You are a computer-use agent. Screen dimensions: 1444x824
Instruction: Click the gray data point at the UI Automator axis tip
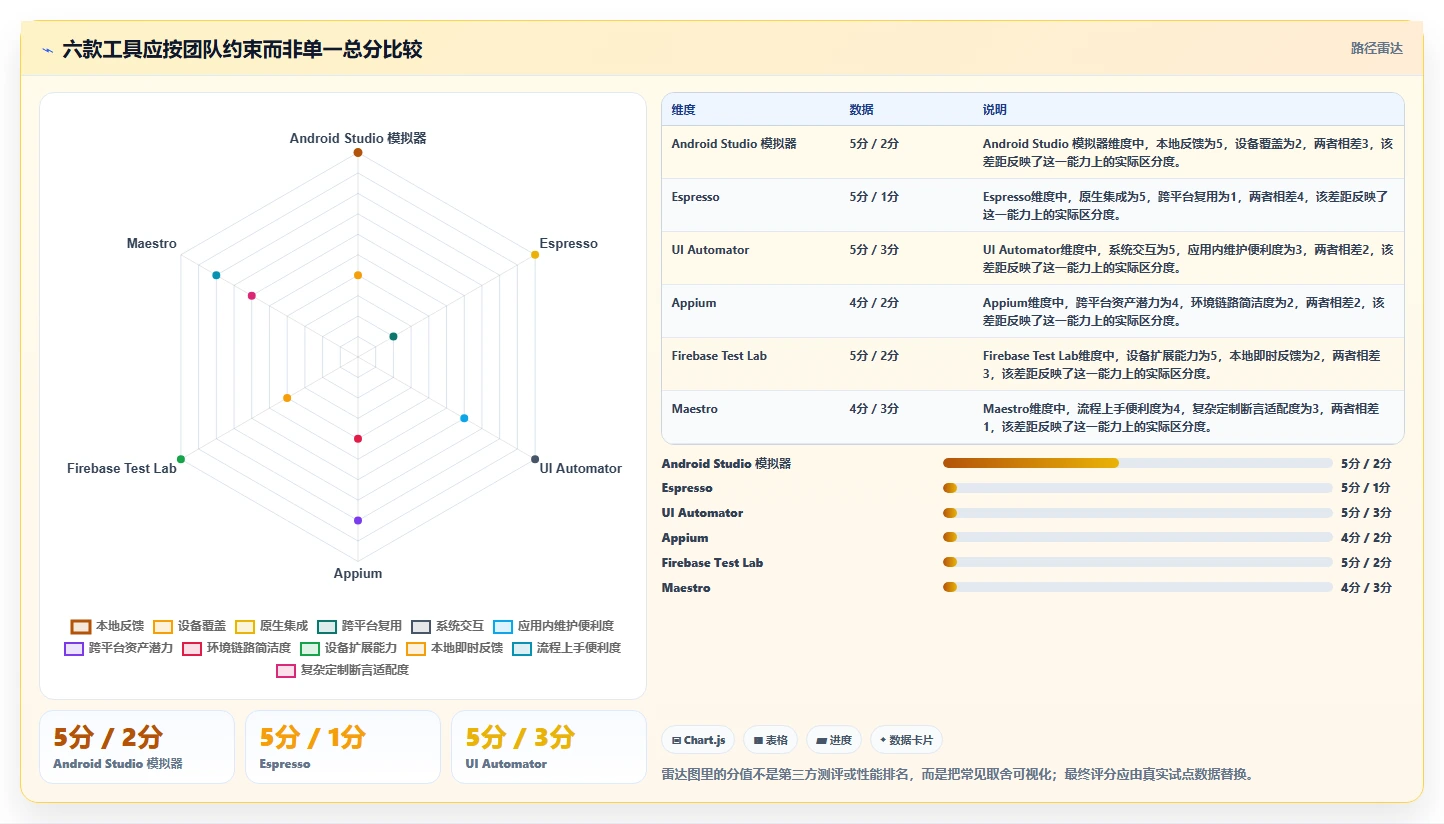pyautogui.click(x=535, y=459)
